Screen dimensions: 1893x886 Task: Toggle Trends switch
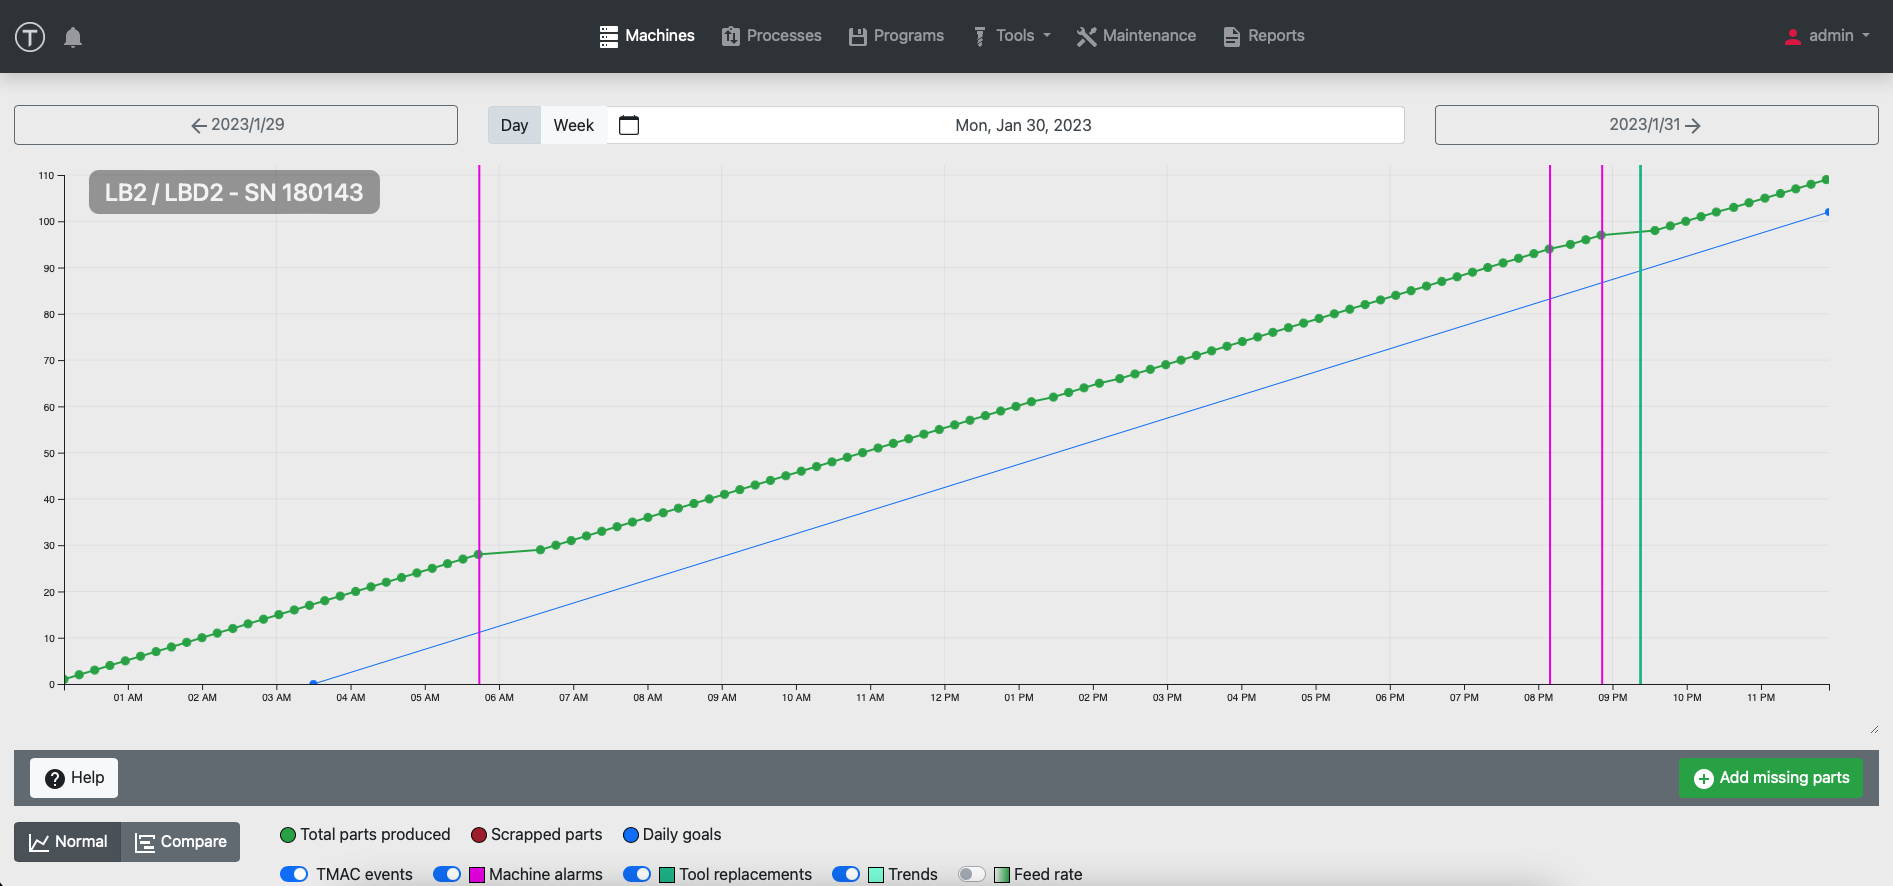point(846,874)
